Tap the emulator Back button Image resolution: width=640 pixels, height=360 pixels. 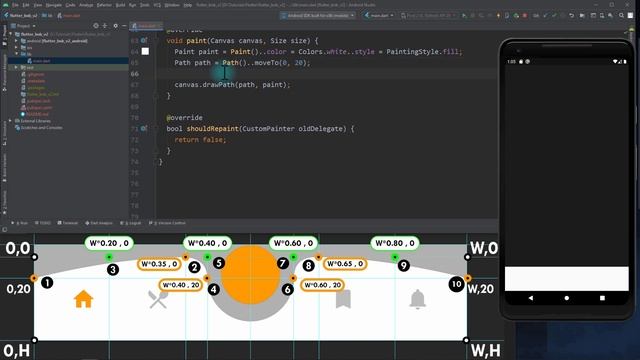point(531,298)
